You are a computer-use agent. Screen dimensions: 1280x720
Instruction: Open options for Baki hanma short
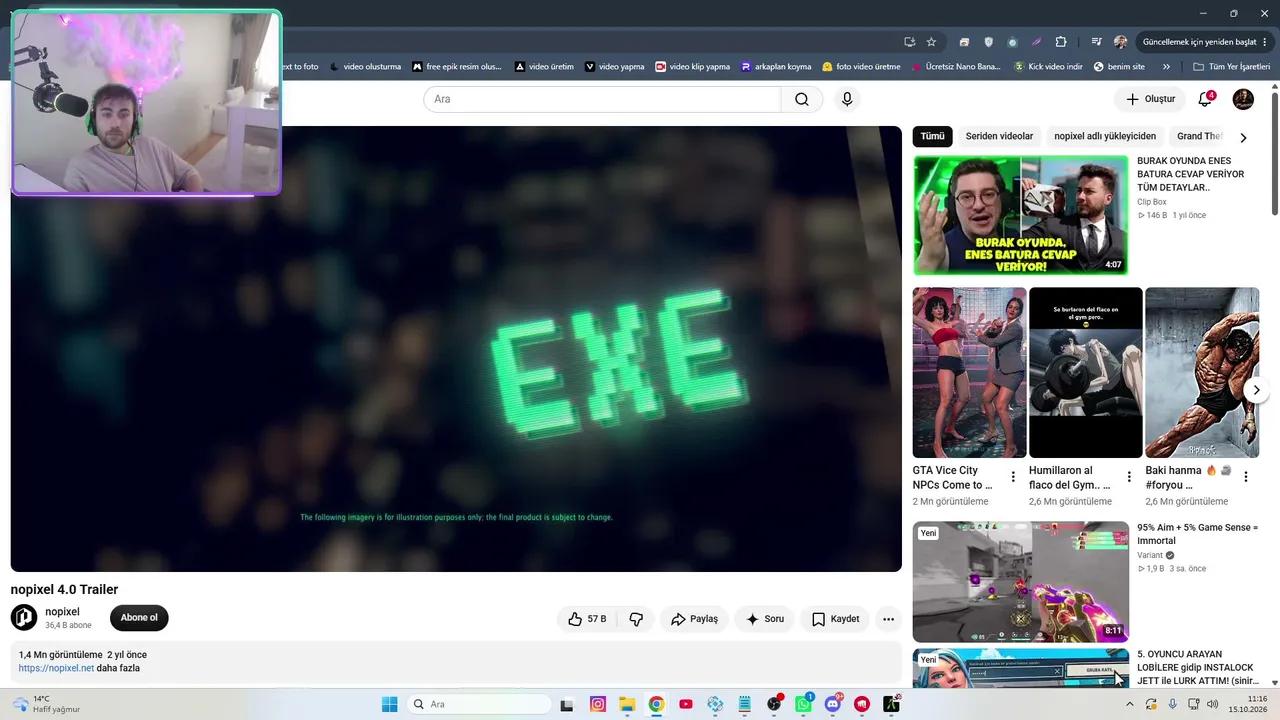pos(1246,477)
